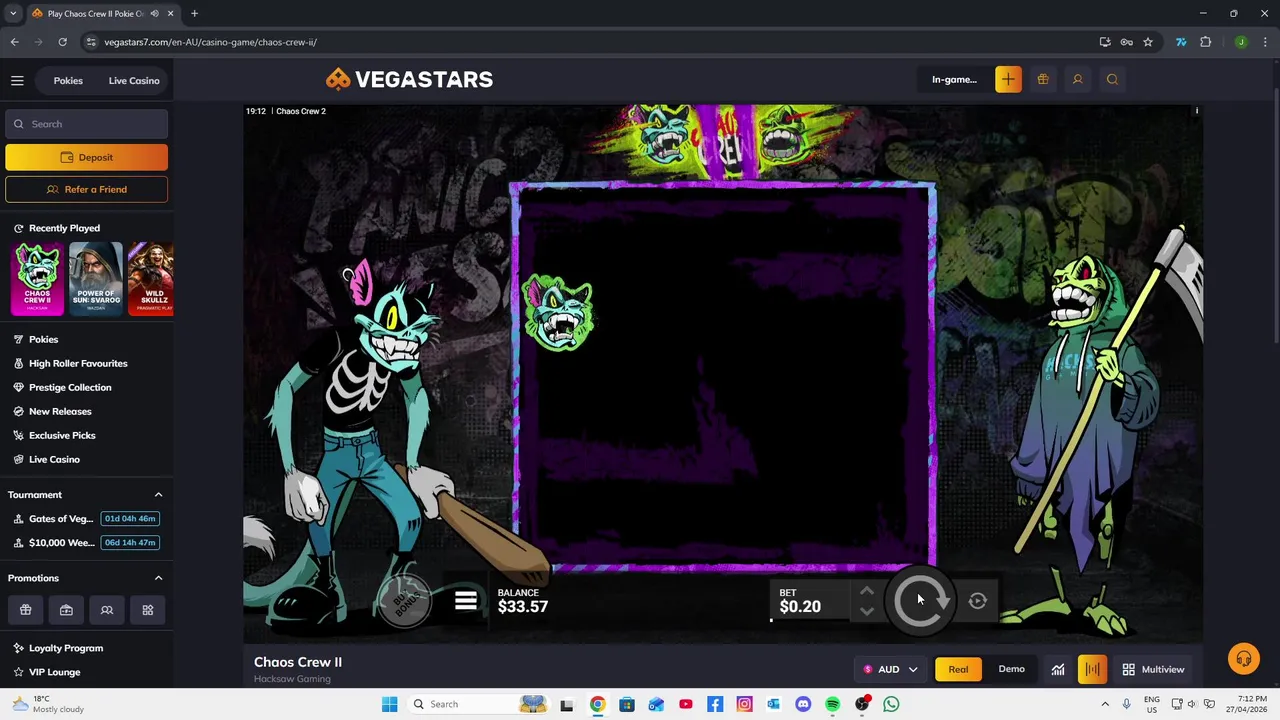Switch to Real play mode
This screenshot has width=1280, height=720.
[x=958, y=669]
